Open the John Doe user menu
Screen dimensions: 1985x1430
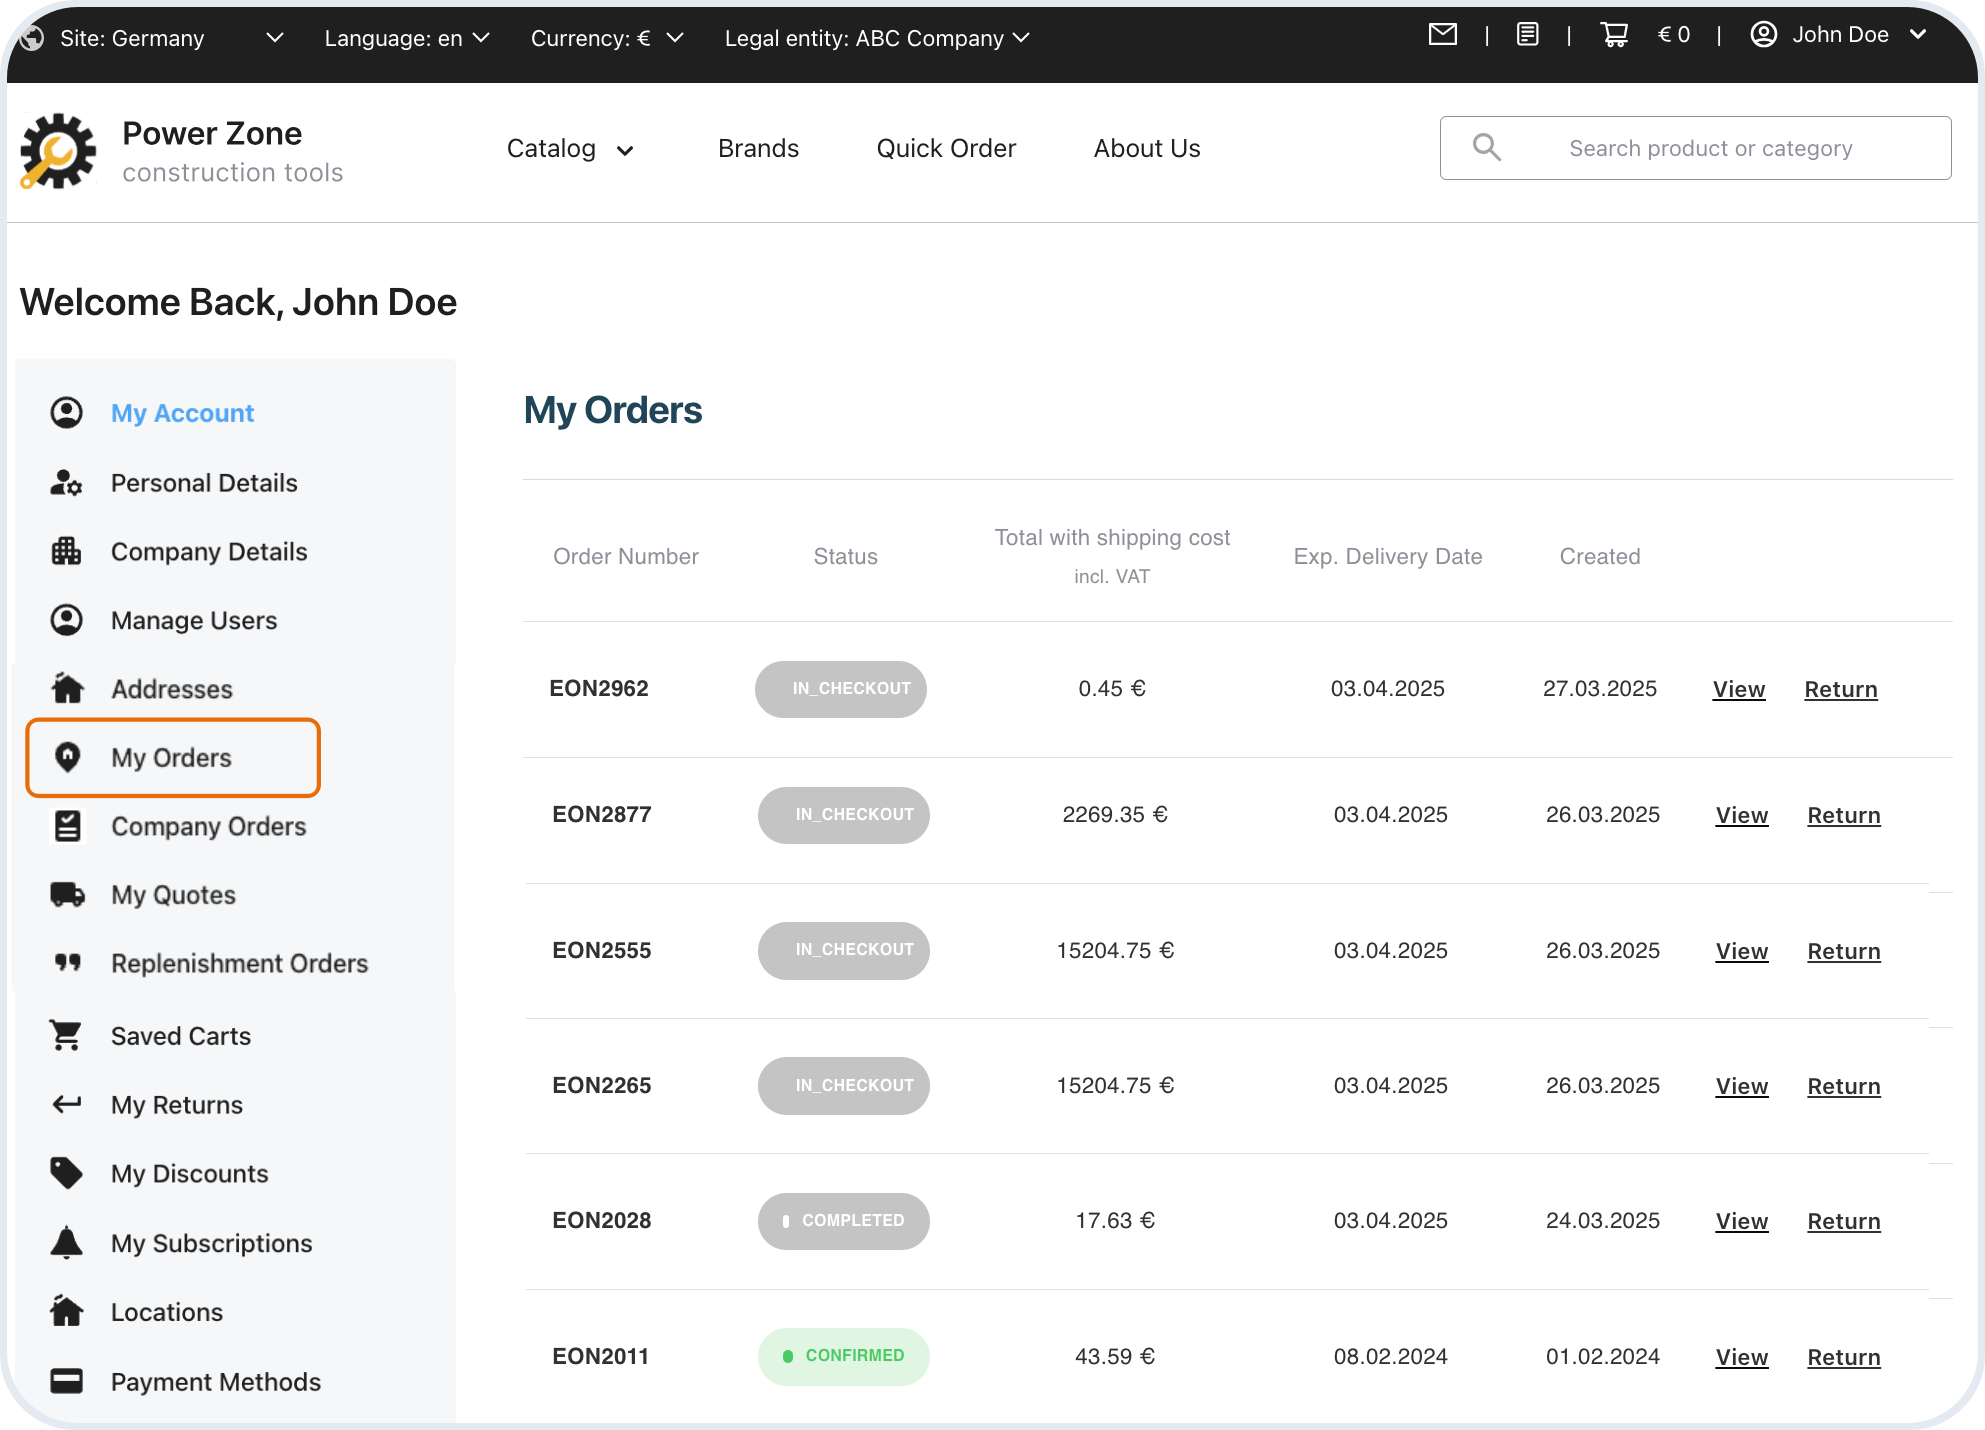1838,35
